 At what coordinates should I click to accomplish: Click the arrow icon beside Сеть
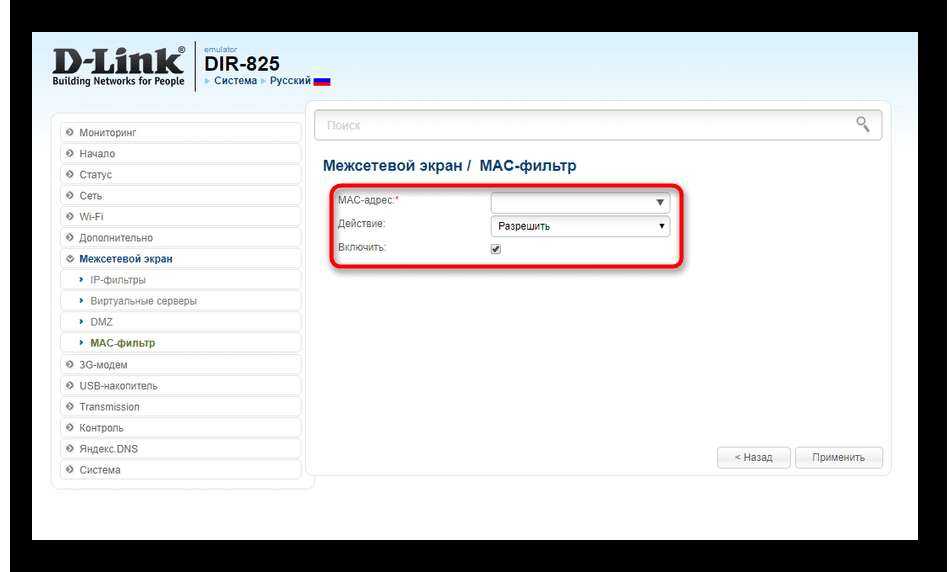tap(70, 196)
